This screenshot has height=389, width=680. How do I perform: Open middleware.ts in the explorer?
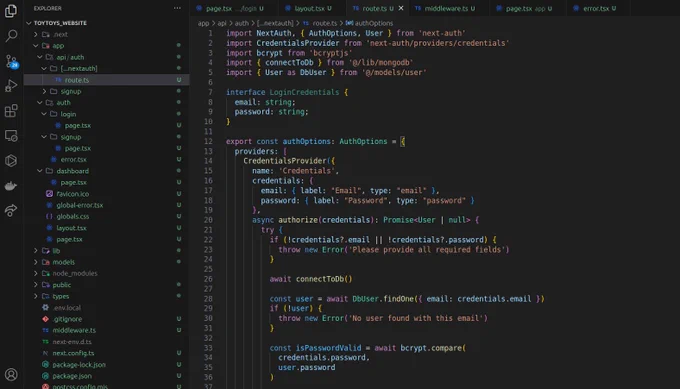(106, 330)
